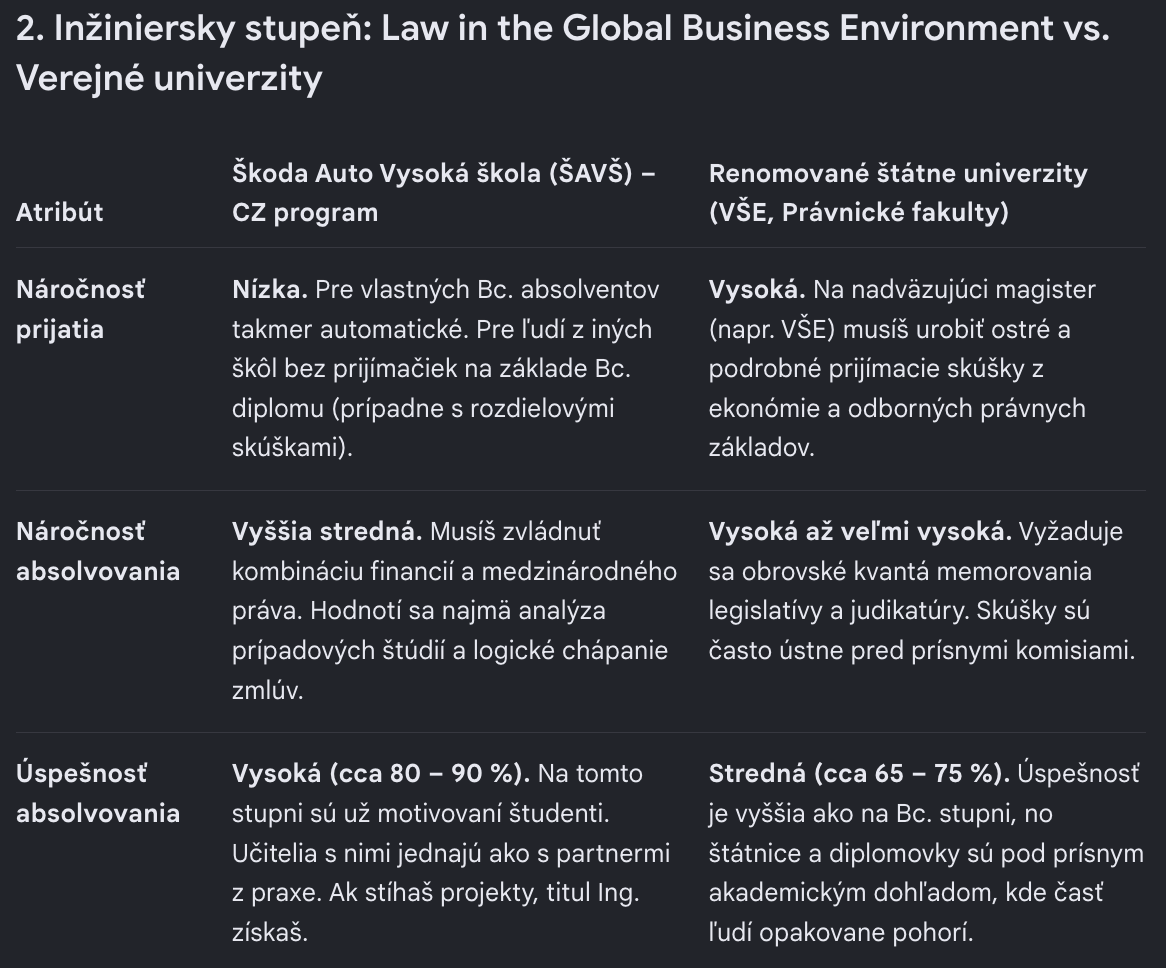Select the Náročnosť prijatia row label
Screen dimensions: 1166x968
80,309
